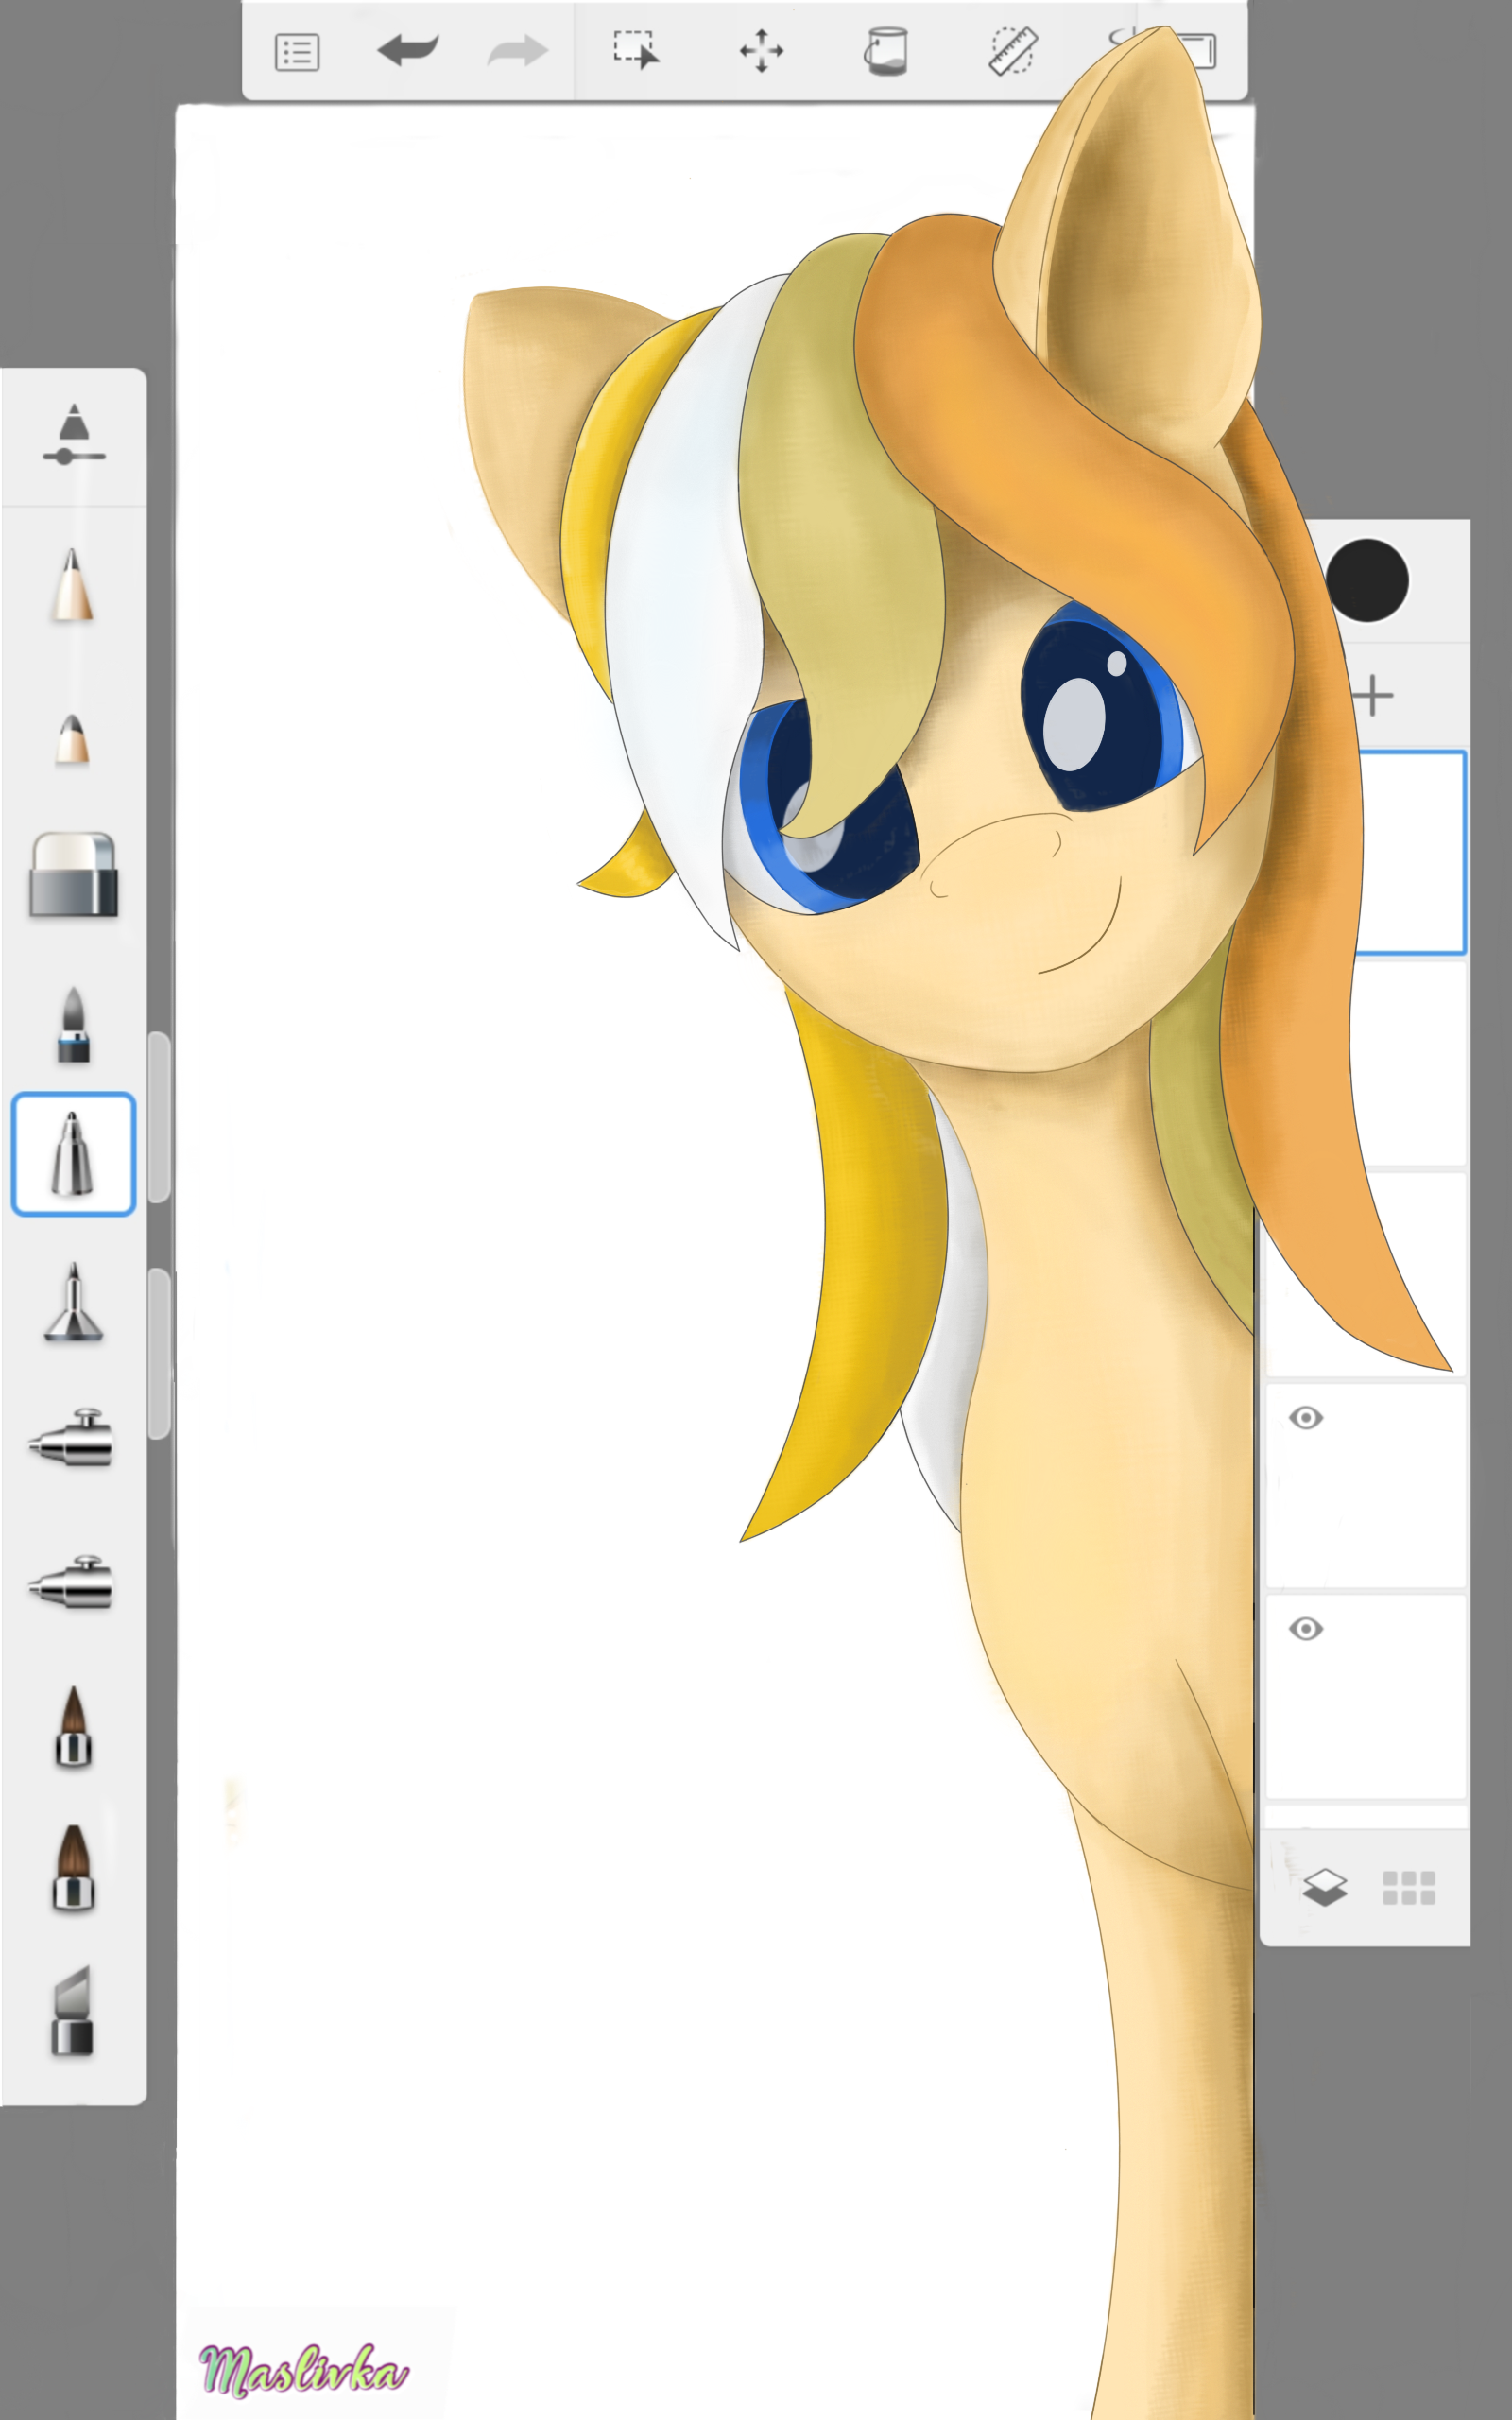Image resolution: width=1512 pixels, height=2420 pixels.
Task: Choose the Transform move tool
Action: (x=761, y=50)
